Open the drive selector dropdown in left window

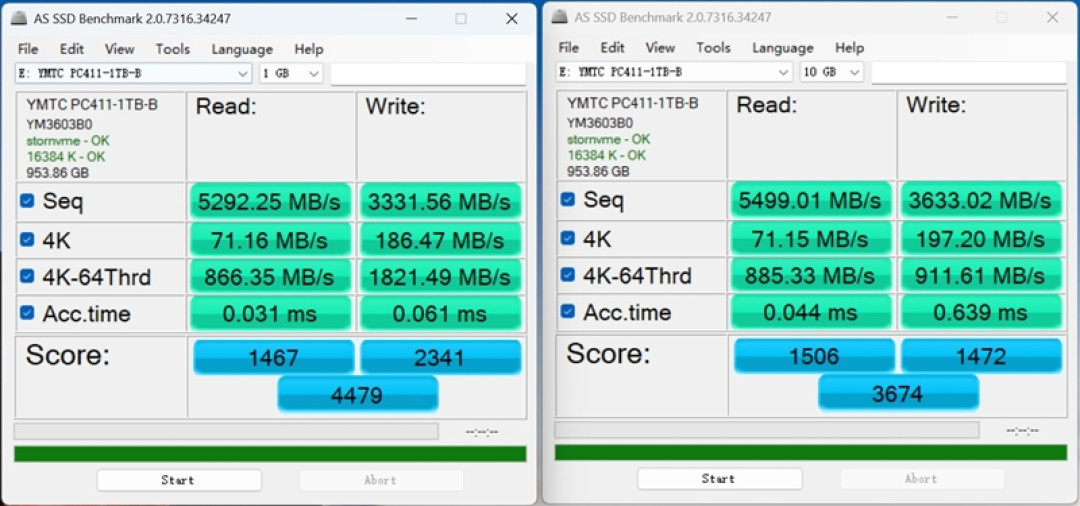coord(134,73)
